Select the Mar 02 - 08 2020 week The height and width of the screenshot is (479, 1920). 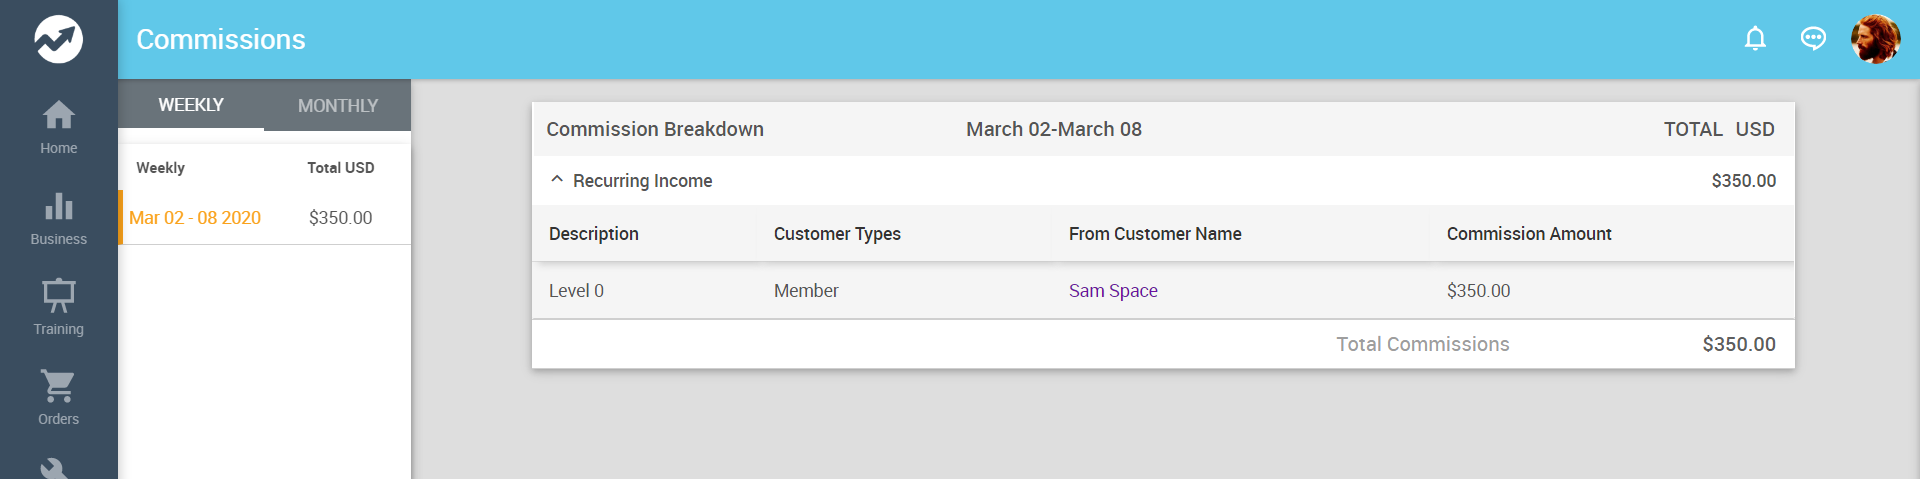tap(195, 218)
